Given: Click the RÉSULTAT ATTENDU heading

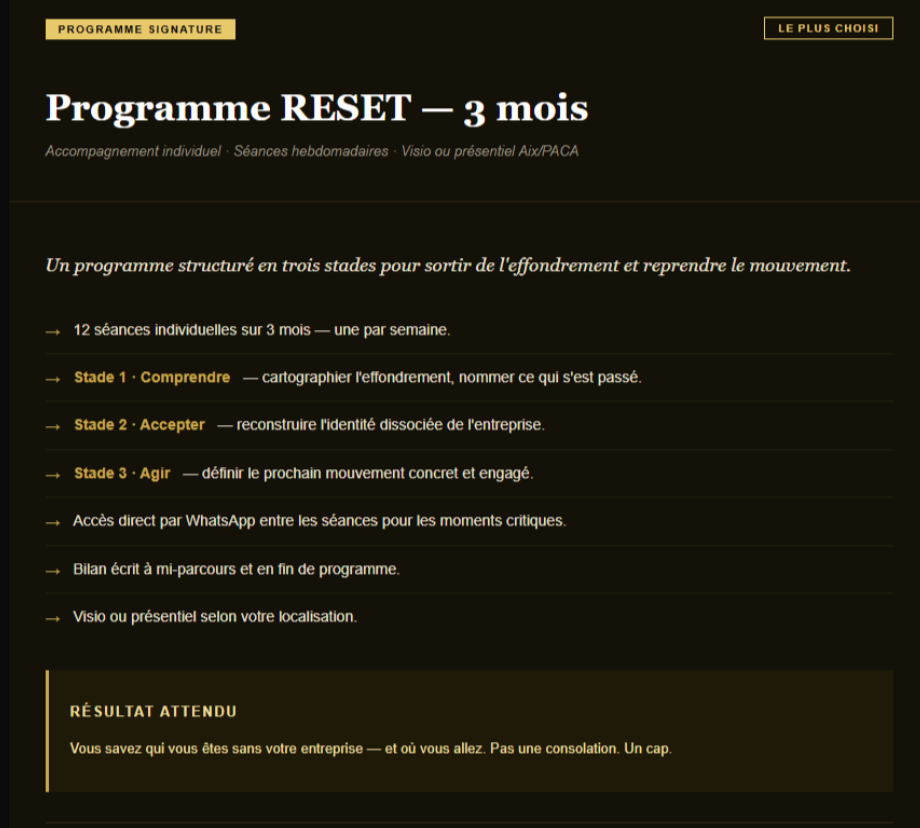Looking at the screenshot, I should pos(153,712).
